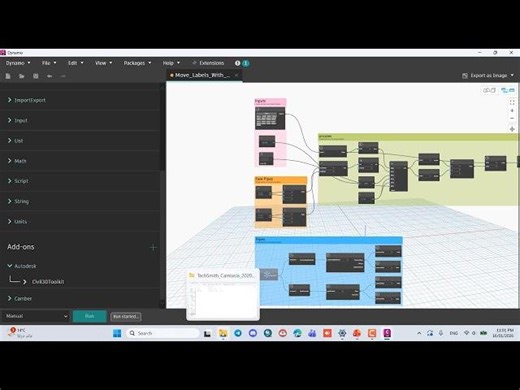This screenshot has height=390, width=520.
Task: Switch to graph view navigation
Action: click(x=508, y=90)
